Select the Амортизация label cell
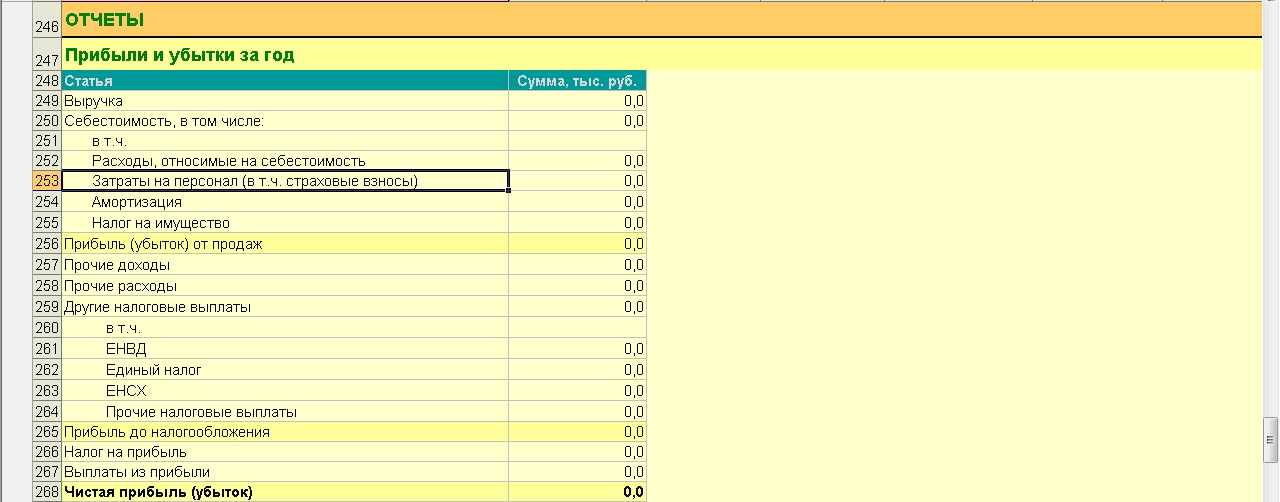 [x=285, y=202]
